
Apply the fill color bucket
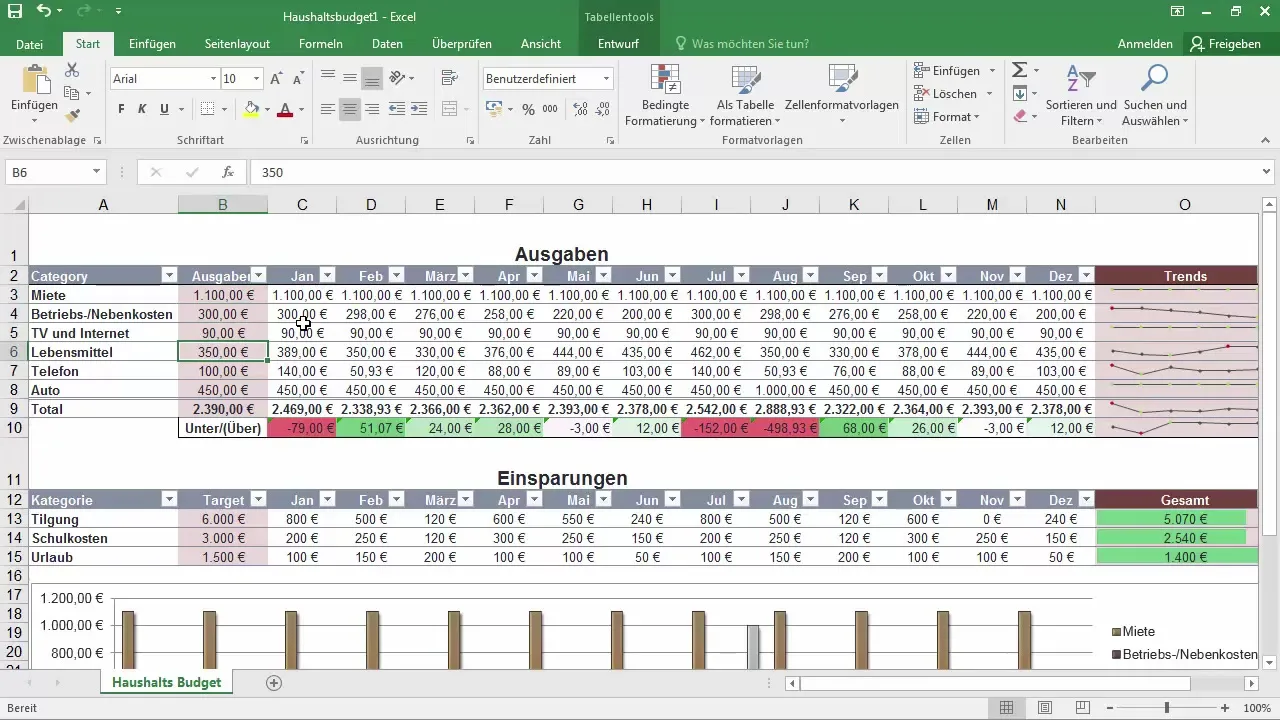pyautogui.click(x=251, y=109)
